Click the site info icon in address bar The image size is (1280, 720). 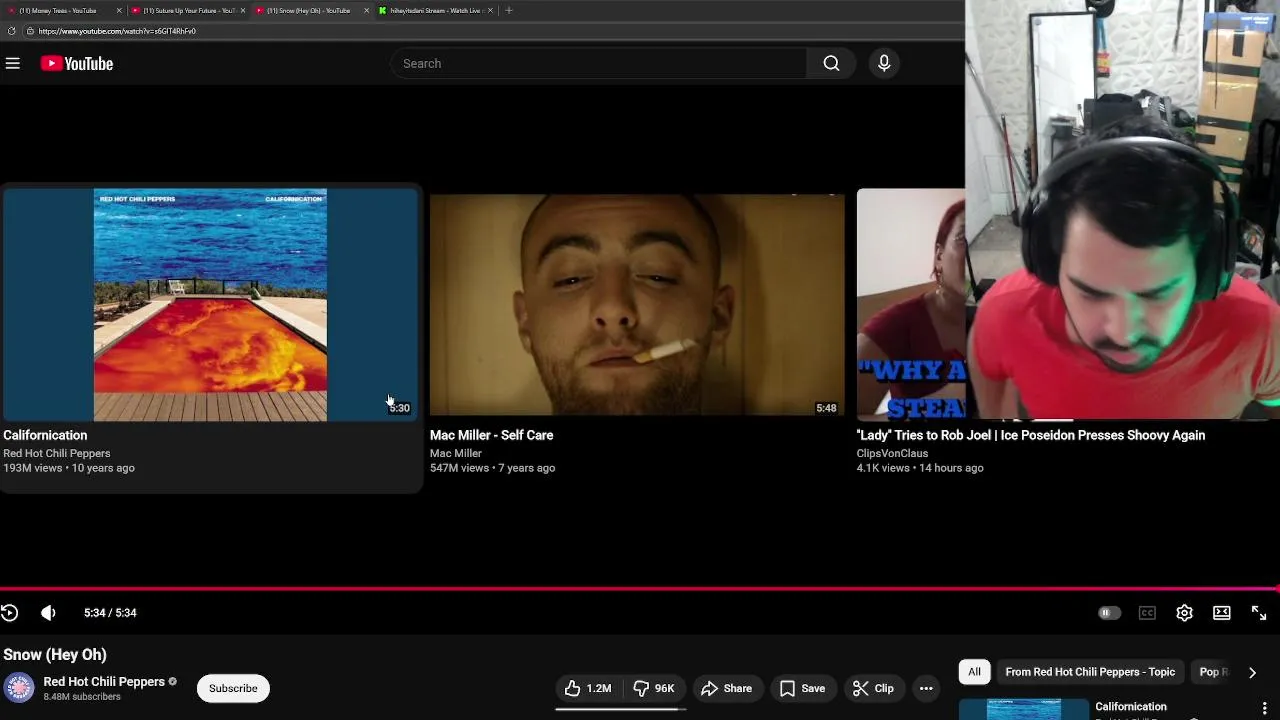point(30,31)
